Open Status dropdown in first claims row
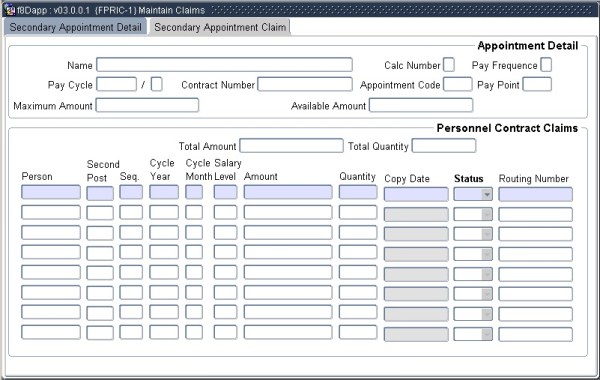 click(486, 194)
